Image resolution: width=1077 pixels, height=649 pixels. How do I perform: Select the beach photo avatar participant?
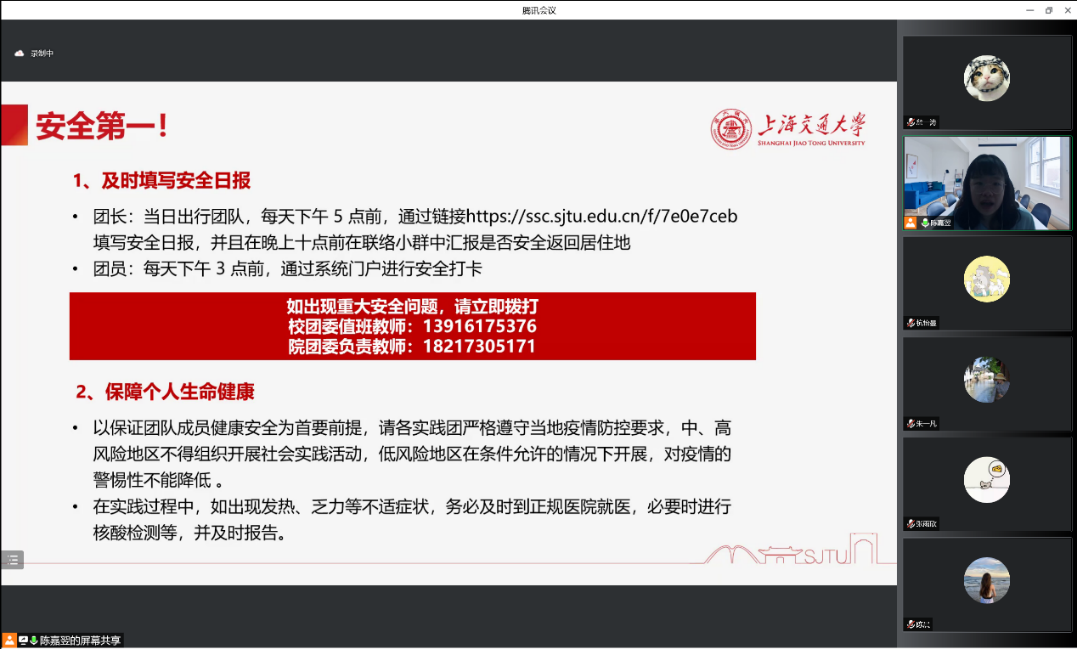(986, 579)
